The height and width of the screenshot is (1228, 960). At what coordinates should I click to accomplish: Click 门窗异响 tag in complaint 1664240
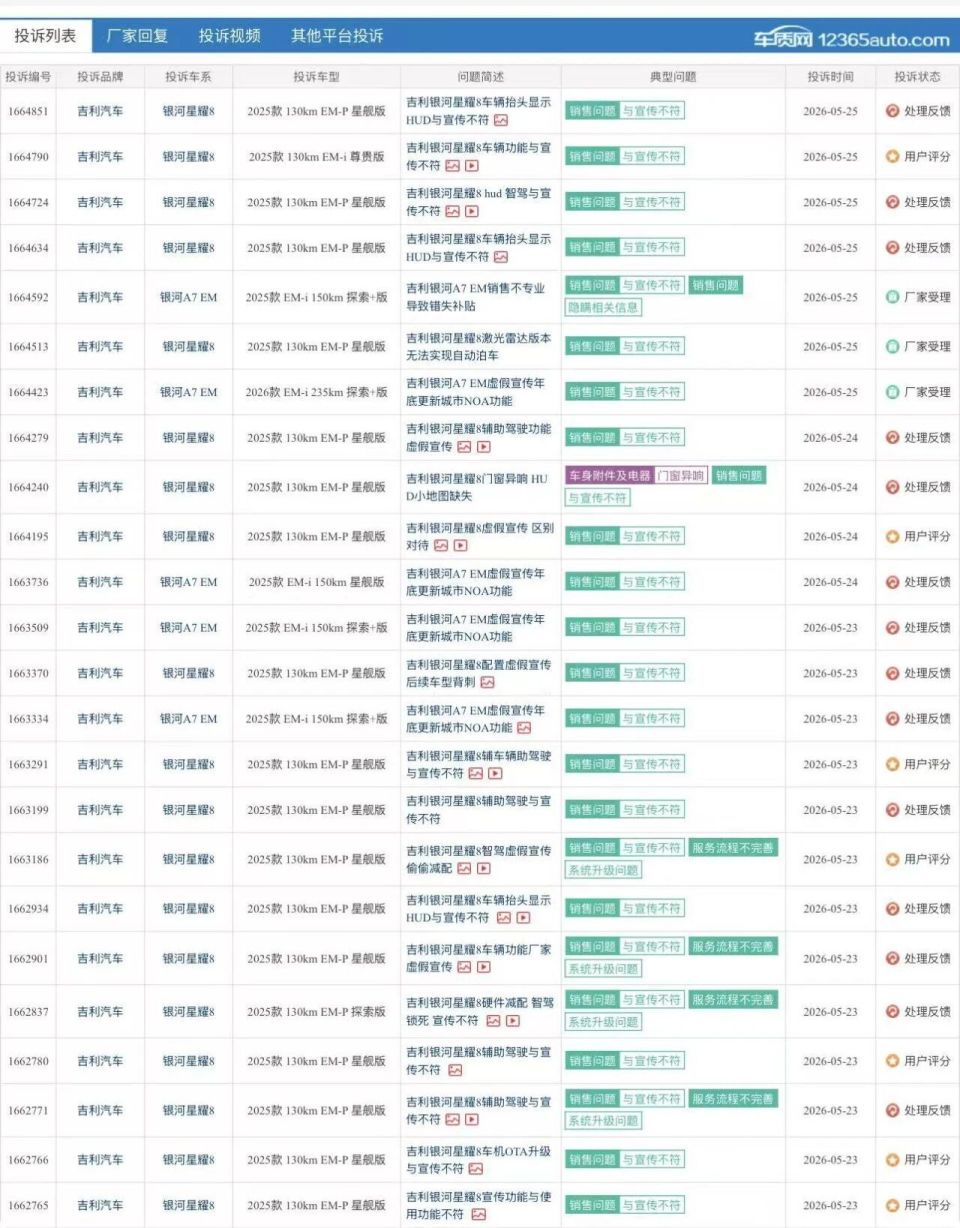[681, 475]
